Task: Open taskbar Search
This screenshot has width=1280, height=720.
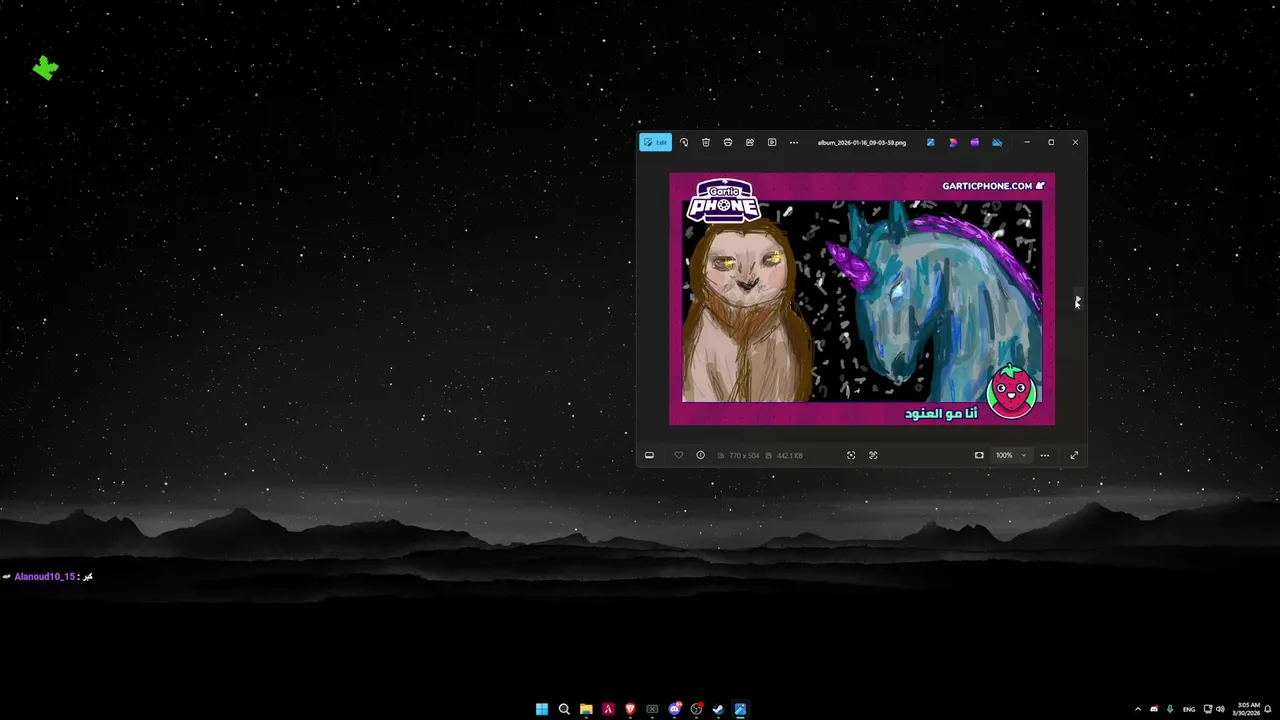Action: click(x=564, y=709)
